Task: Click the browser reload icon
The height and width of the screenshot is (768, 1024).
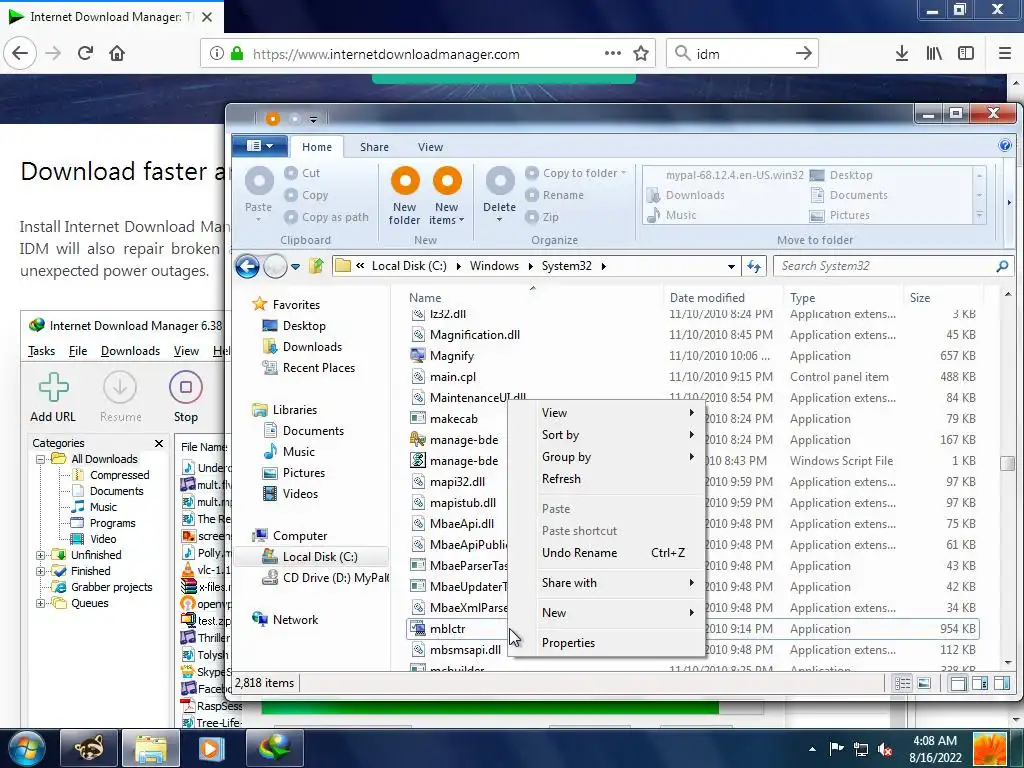Action: coord(85,54)
